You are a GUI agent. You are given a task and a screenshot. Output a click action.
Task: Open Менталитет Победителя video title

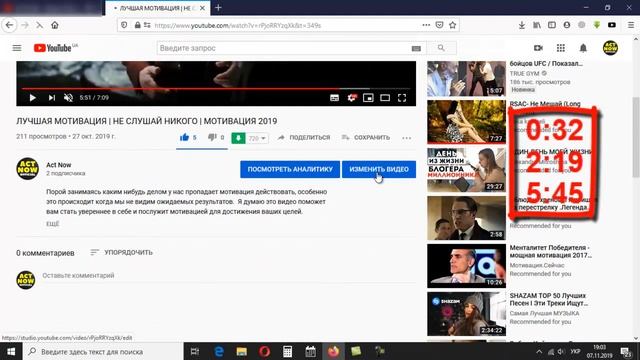550,251
